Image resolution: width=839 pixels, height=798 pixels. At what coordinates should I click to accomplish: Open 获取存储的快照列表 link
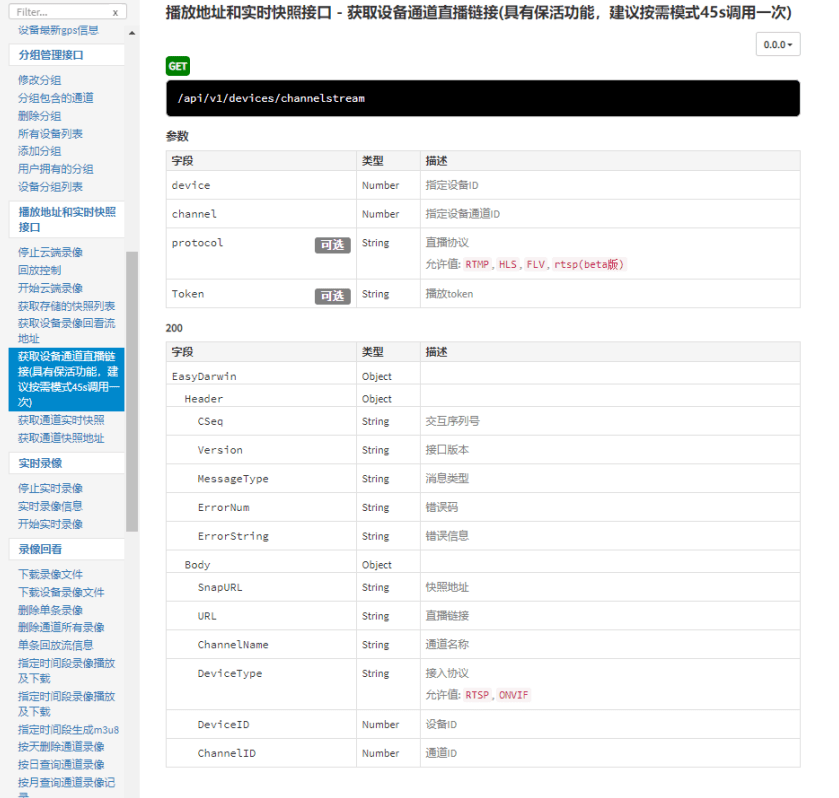click(x=66, y=306)
